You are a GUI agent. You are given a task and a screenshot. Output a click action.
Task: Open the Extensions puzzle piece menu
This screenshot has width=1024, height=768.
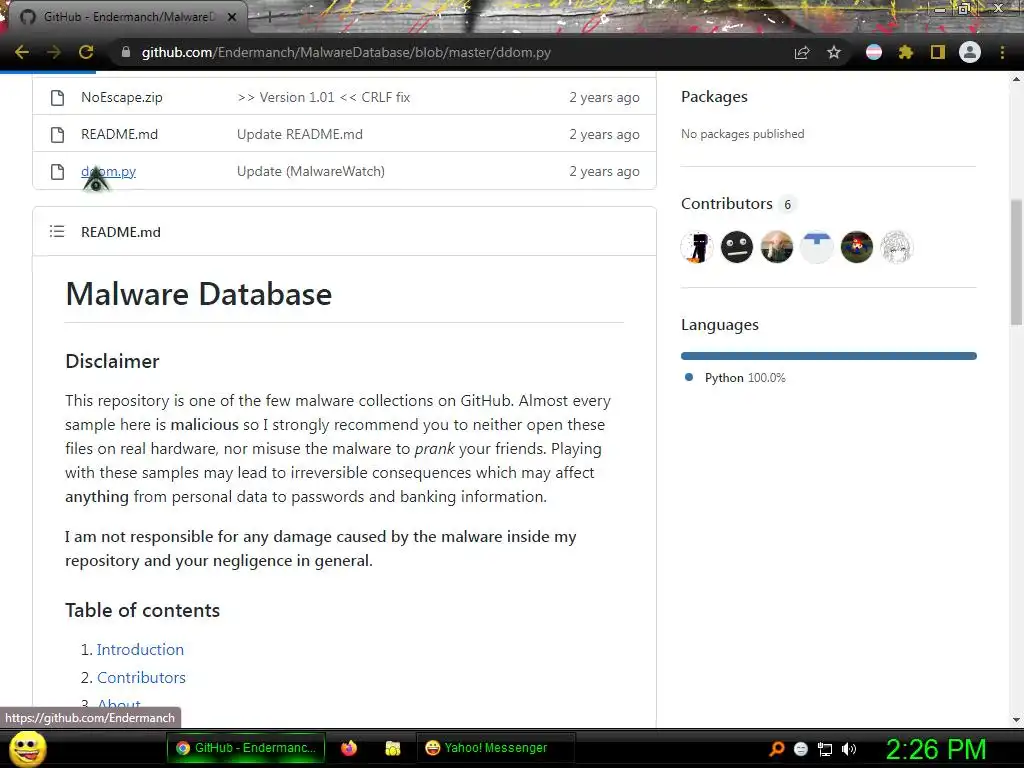[906, 52]
